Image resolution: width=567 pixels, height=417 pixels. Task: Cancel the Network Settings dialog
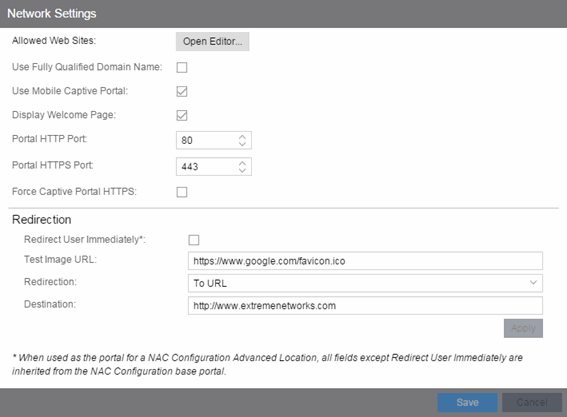coord(532,403)
